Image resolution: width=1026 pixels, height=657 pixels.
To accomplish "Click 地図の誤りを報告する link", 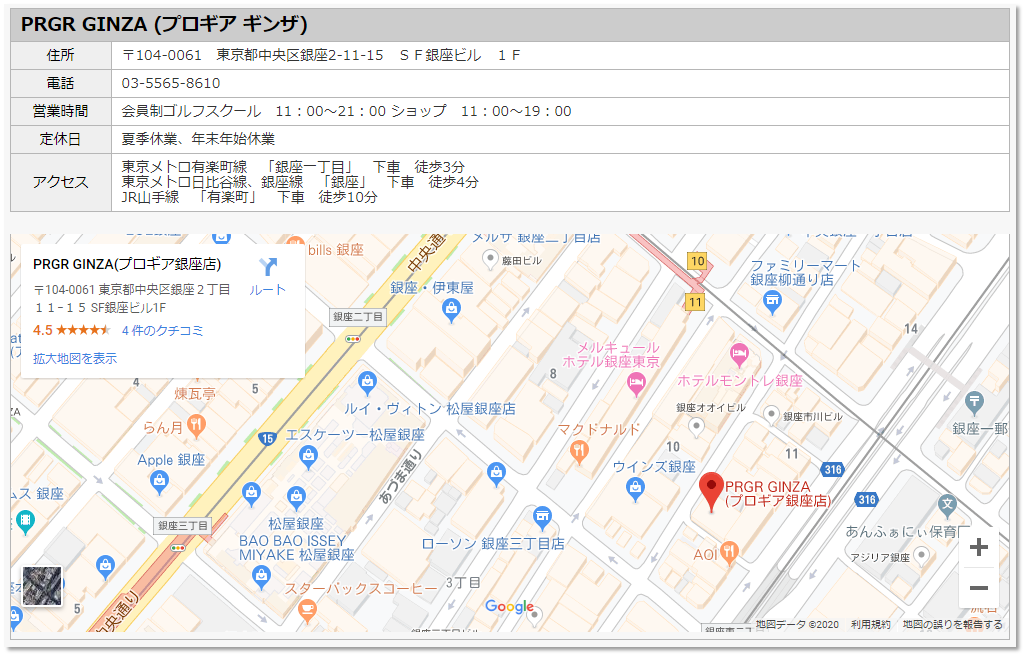I will click(x=953, y=624).
